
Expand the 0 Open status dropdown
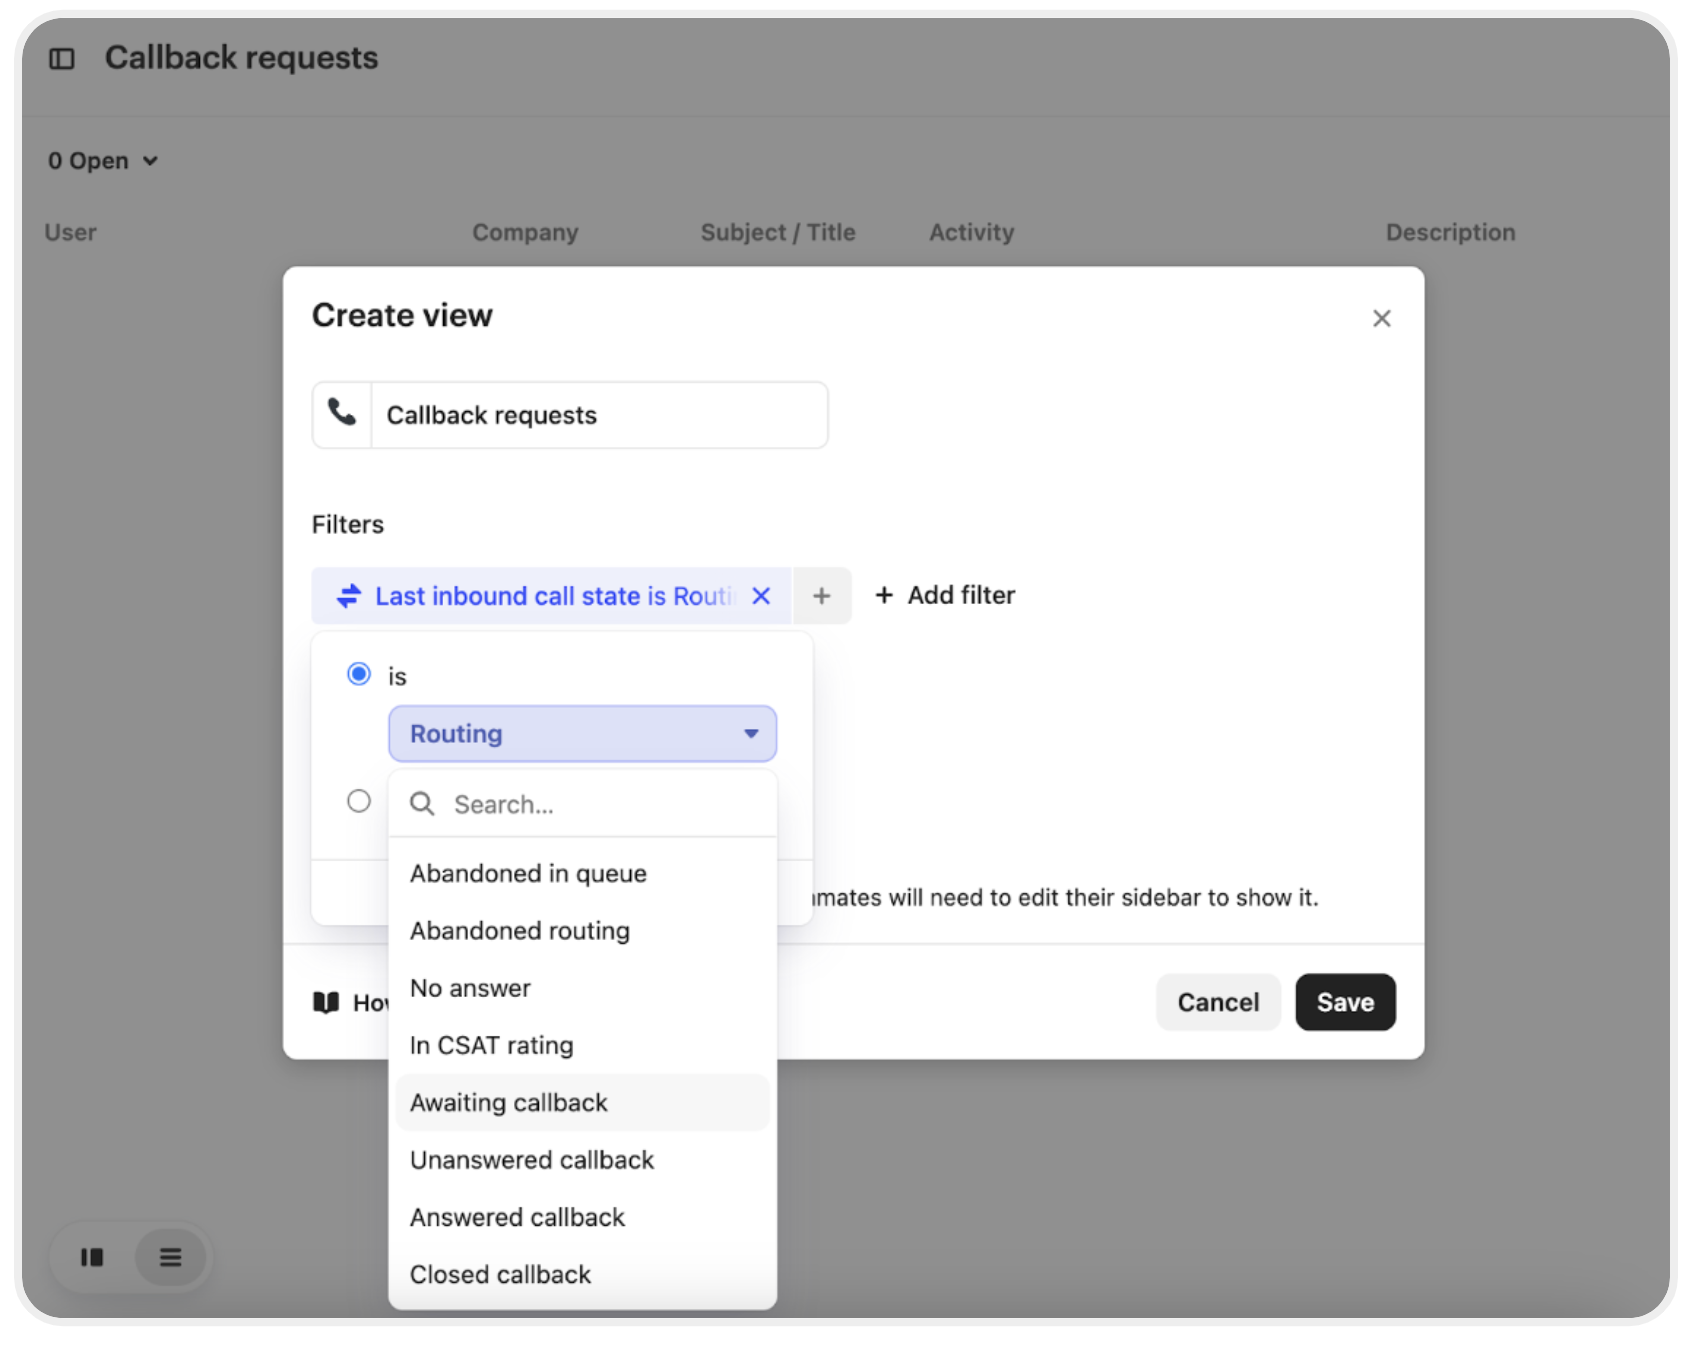click(103, 161)
